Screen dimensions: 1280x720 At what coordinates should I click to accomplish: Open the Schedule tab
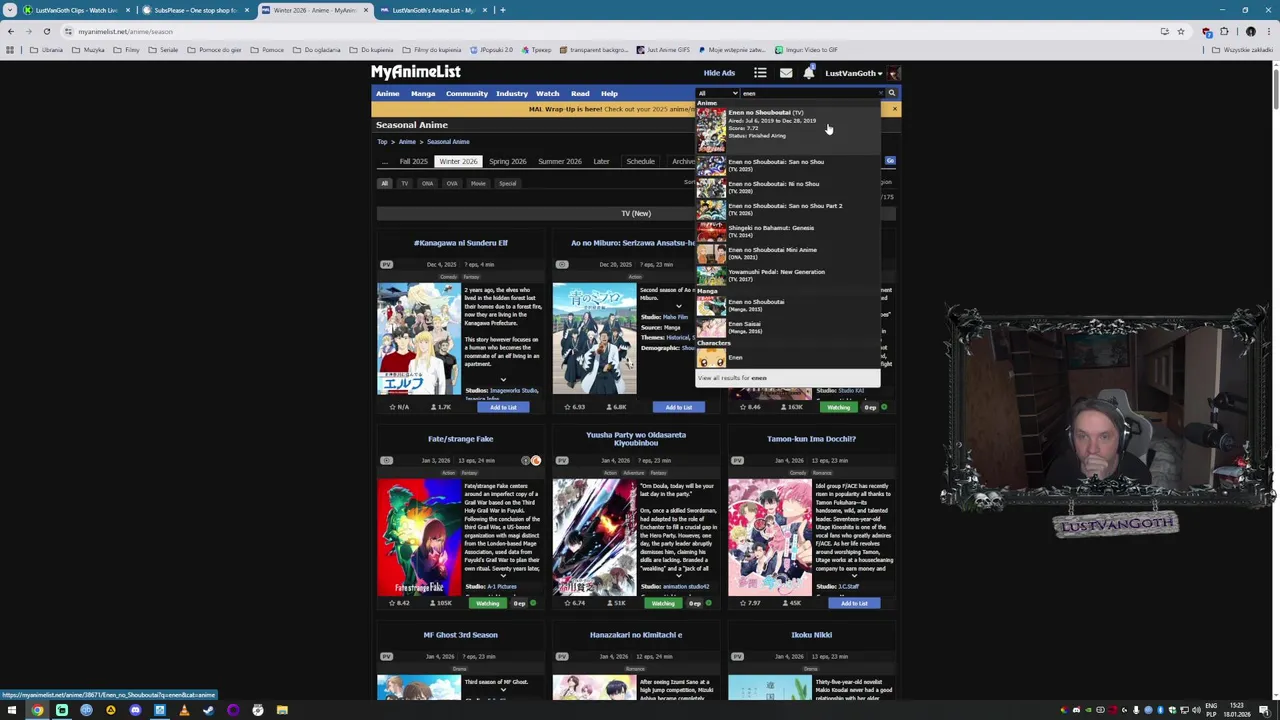point(640,161)
